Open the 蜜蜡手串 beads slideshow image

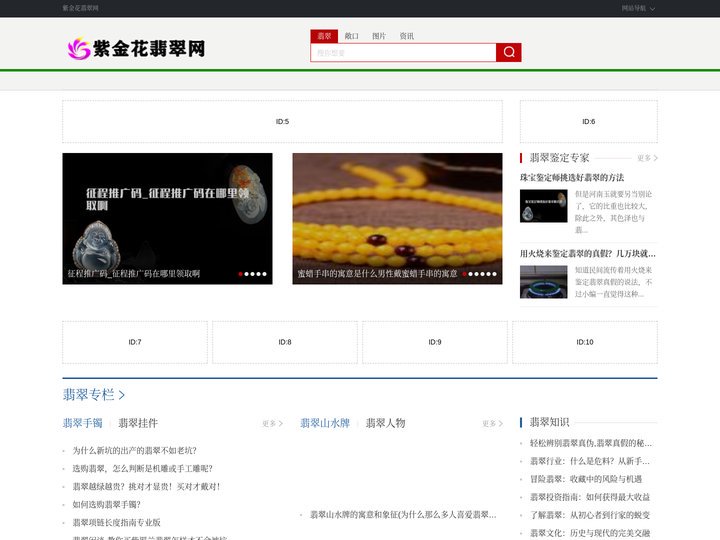[397, 219]
